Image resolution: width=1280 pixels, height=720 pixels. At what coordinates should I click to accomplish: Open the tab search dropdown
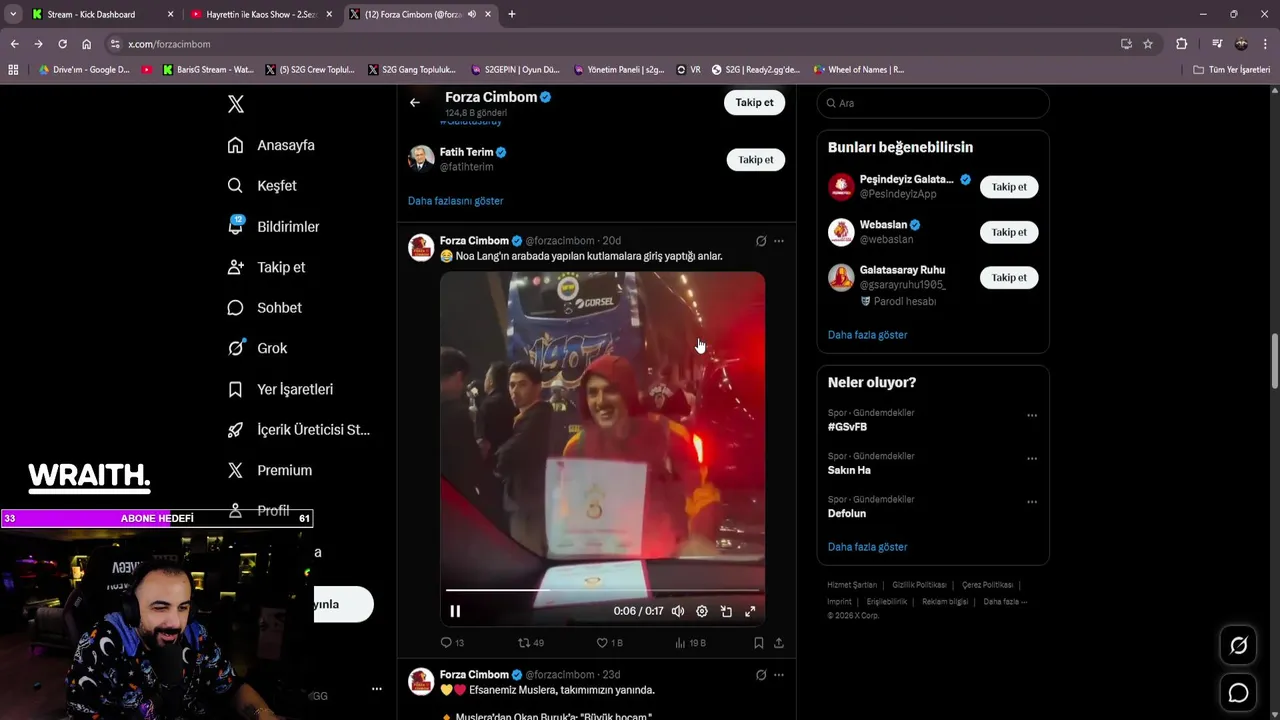[x=13, y=14]
